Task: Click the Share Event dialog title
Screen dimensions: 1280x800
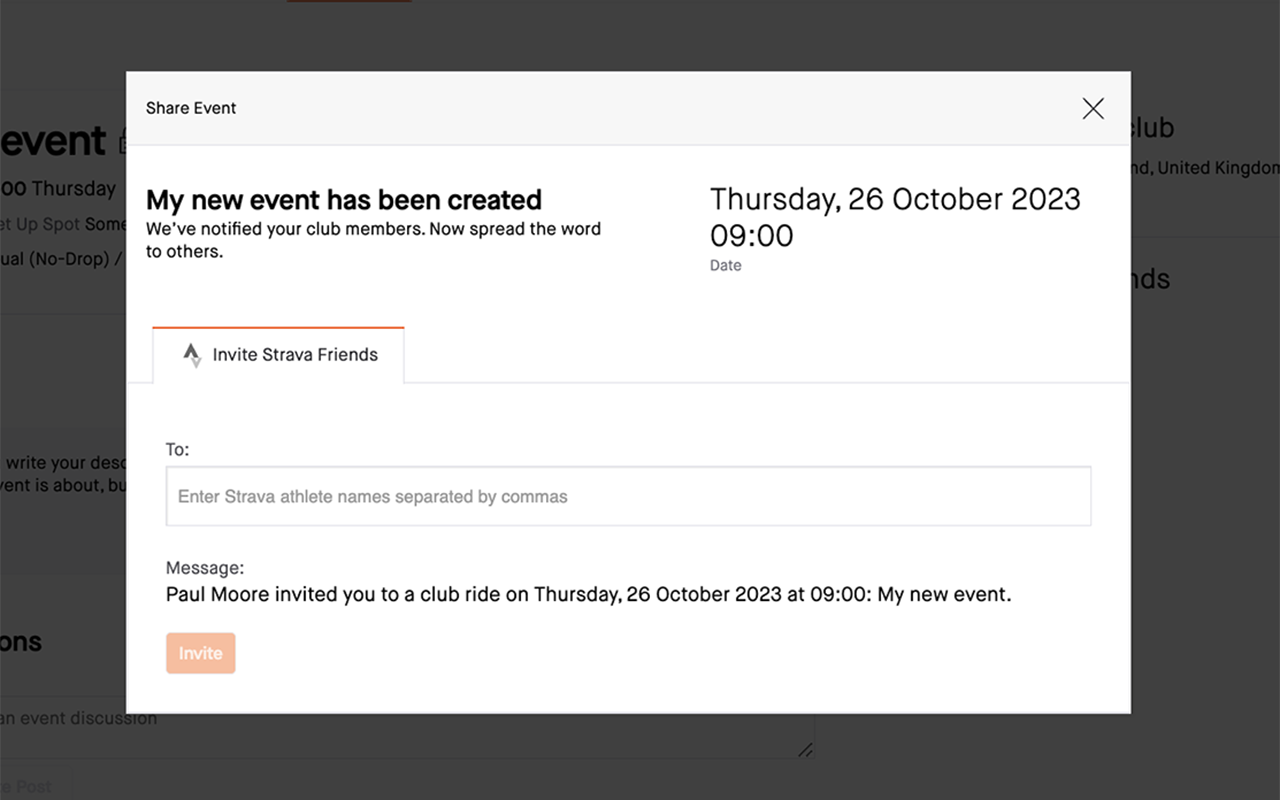Action: point(191,108)
